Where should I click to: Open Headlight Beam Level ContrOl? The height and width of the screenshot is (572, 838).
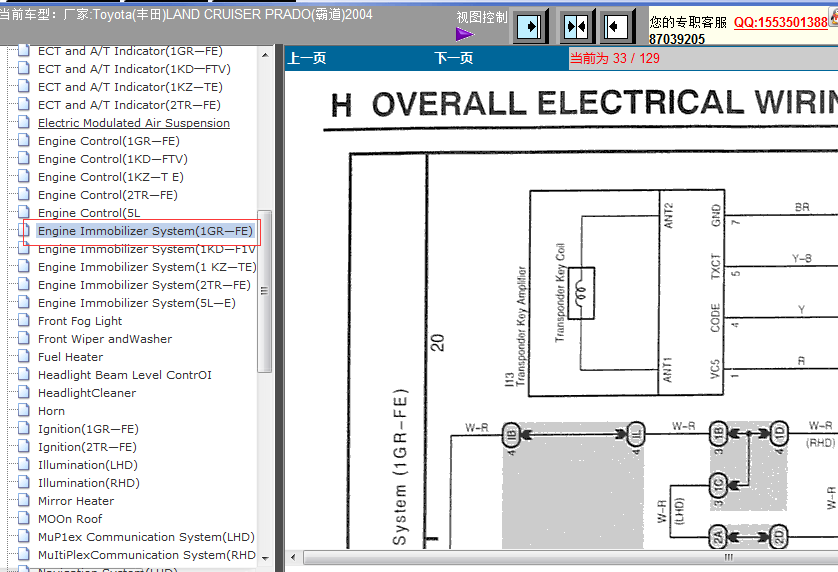click(125, 375)
